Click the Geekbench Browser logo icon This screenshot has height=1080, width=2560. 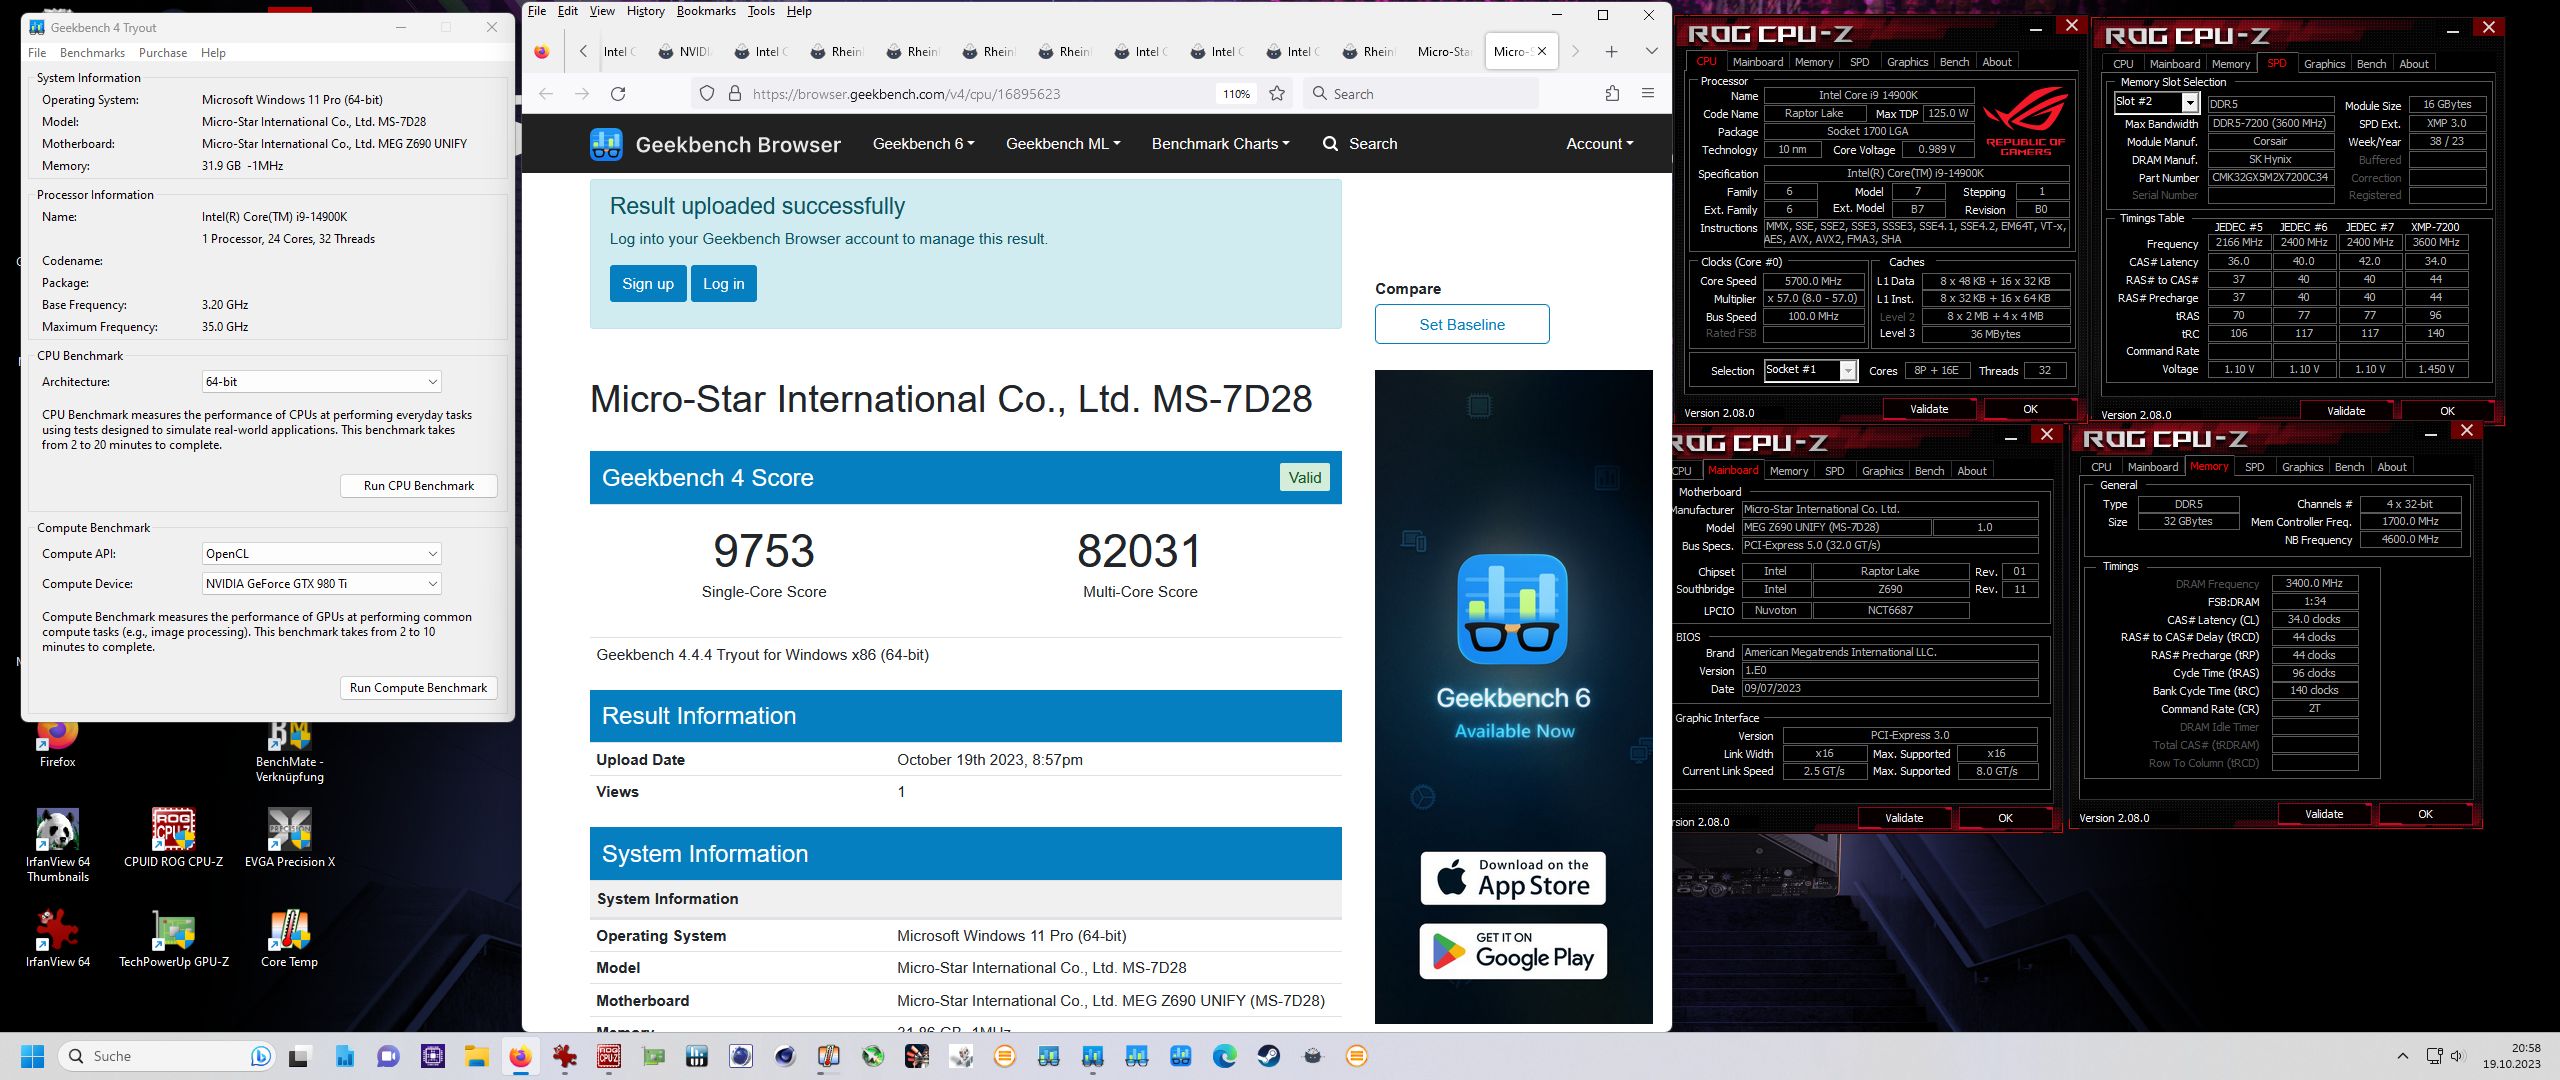coord(606,144)
